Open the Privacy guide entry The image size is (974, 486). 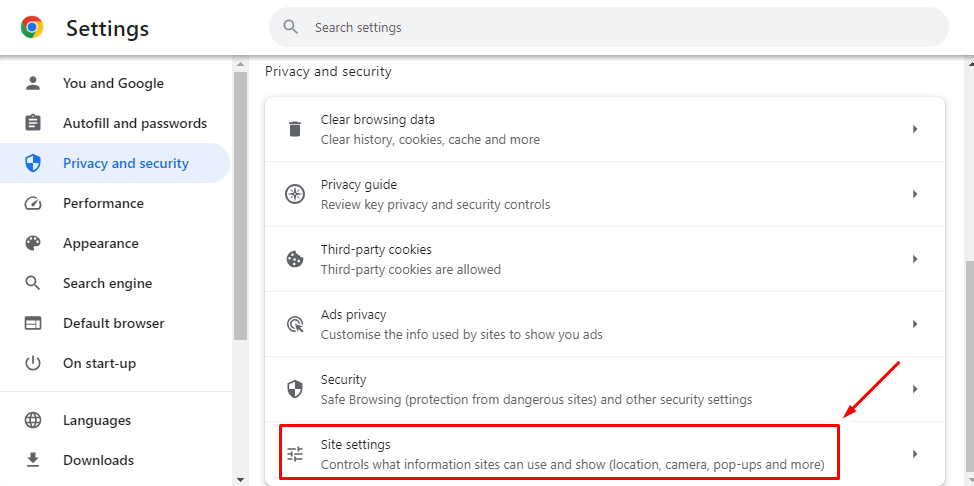pos(604,194)
